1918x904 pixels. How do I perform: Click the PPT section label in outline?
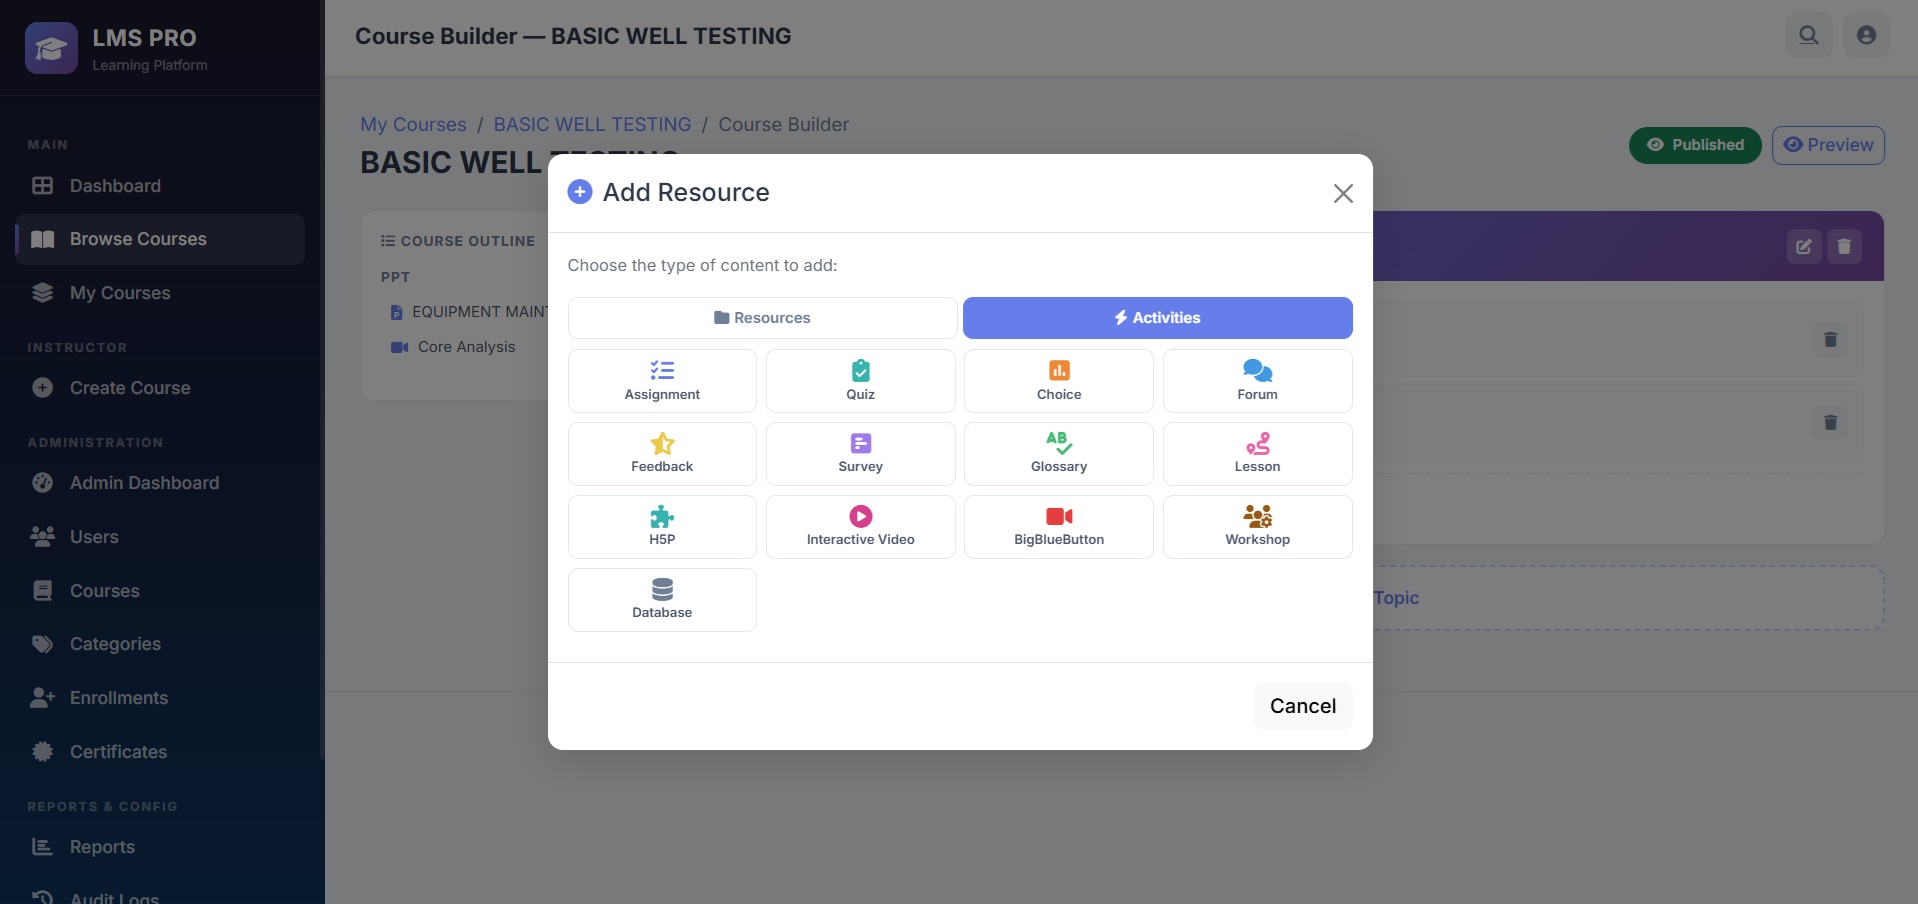click(x=395, y=277)
